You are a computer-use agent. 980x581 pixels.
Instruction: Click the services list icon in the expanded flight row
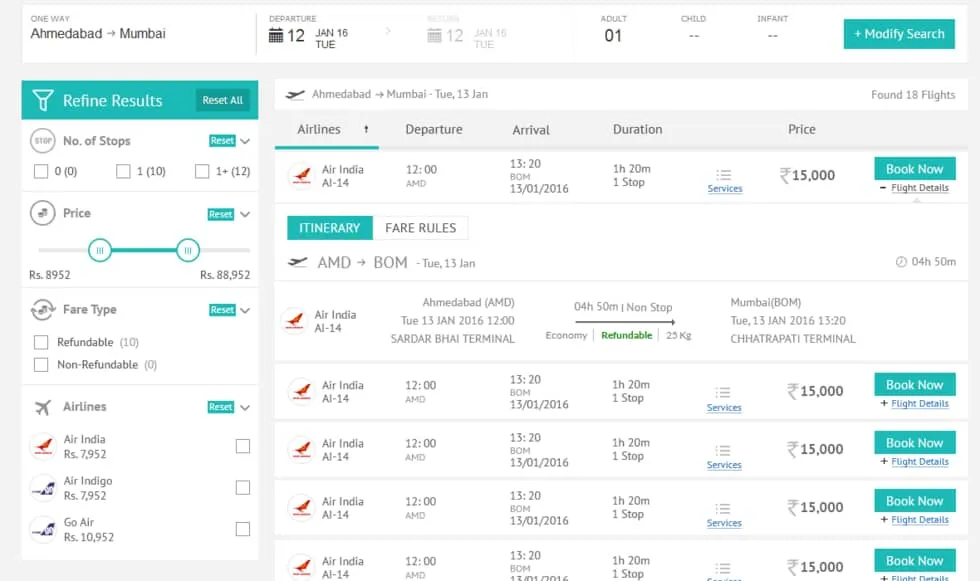724,175
